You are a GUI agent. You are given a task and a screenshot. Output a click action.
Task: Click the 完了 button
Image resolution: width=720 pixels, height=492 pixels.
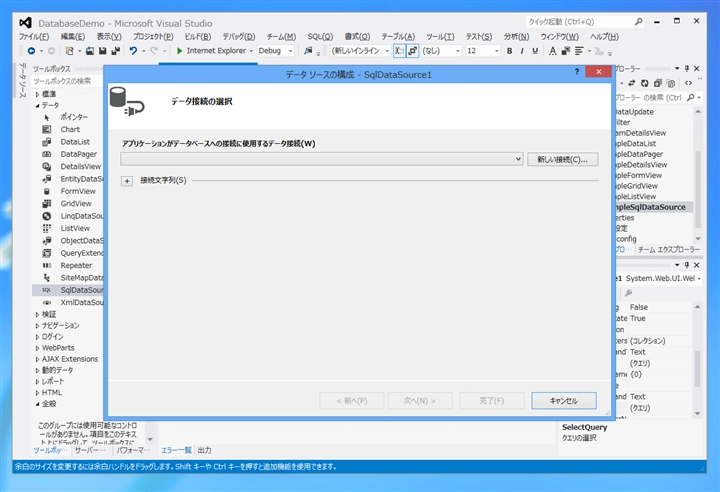point(492,401)
